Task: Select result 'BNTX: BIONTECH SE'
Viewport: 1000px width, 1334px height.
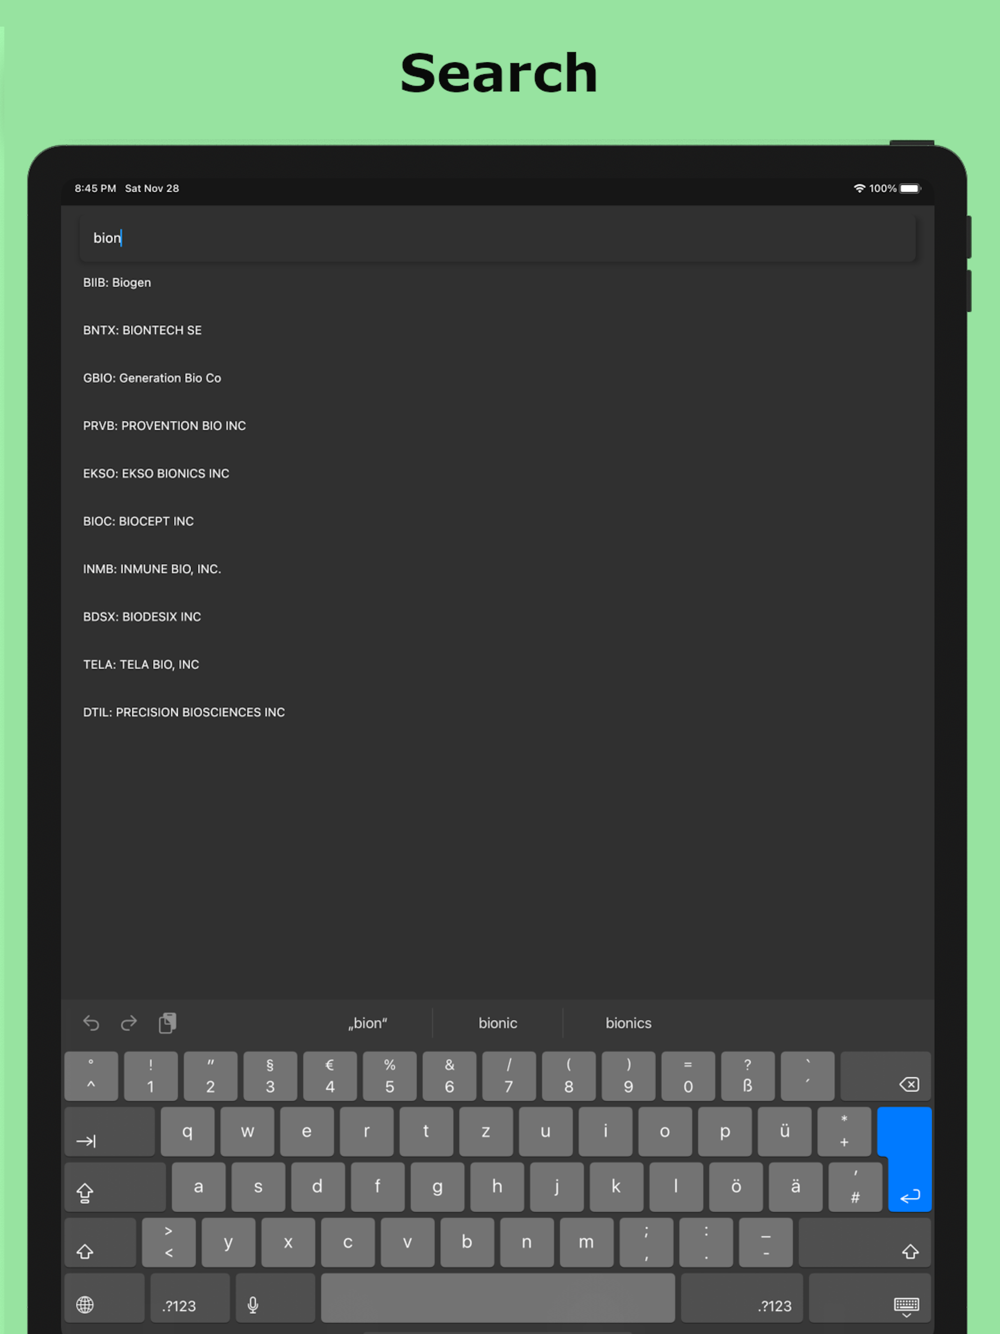Action: [142, 330]
